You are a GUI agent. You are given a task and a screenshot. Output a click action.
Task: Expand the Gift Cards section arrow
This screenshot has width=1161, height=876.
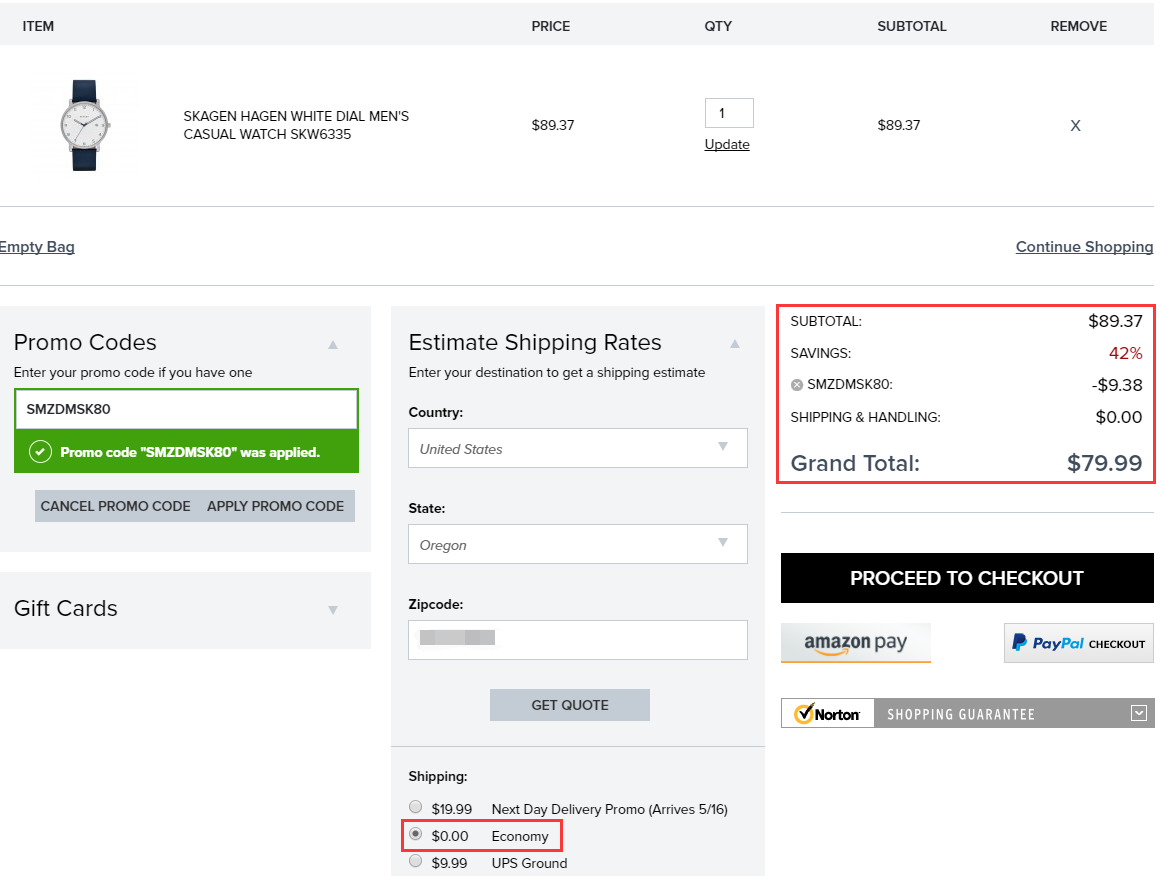coord(333,610)
